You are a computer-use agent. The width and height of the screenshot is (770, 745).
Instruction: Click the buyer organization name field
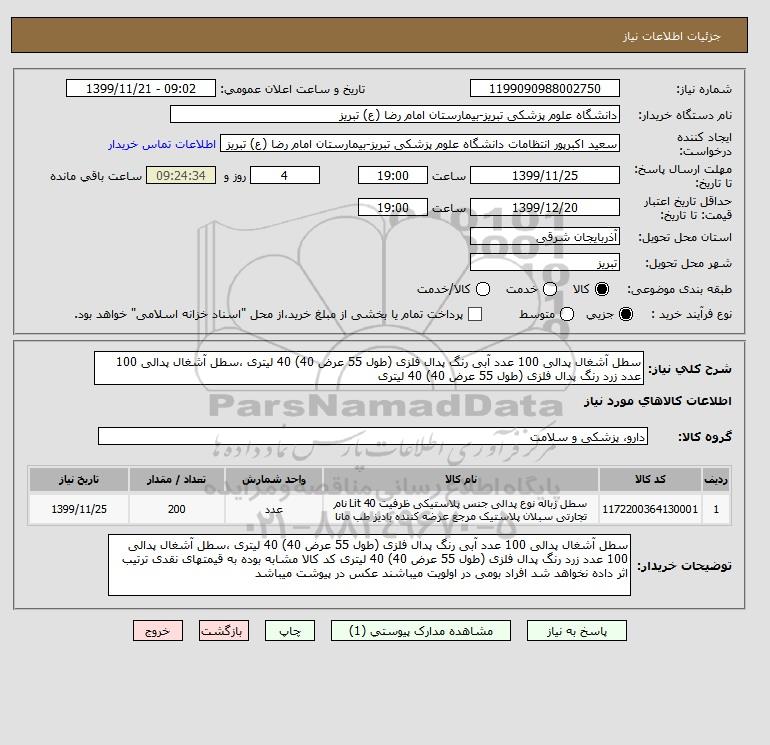(x=395, y=114)
